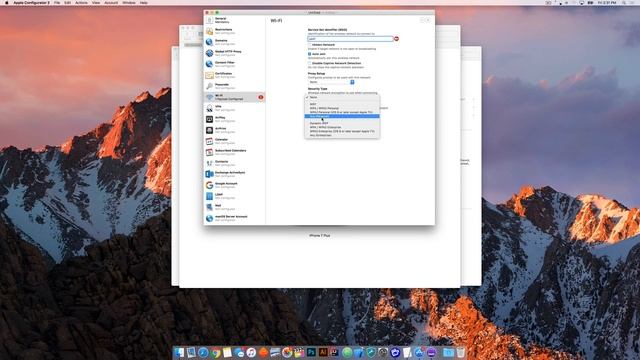Open the Trash in the Dock
The image size is (640, 360).
click(x=460, y=352)
